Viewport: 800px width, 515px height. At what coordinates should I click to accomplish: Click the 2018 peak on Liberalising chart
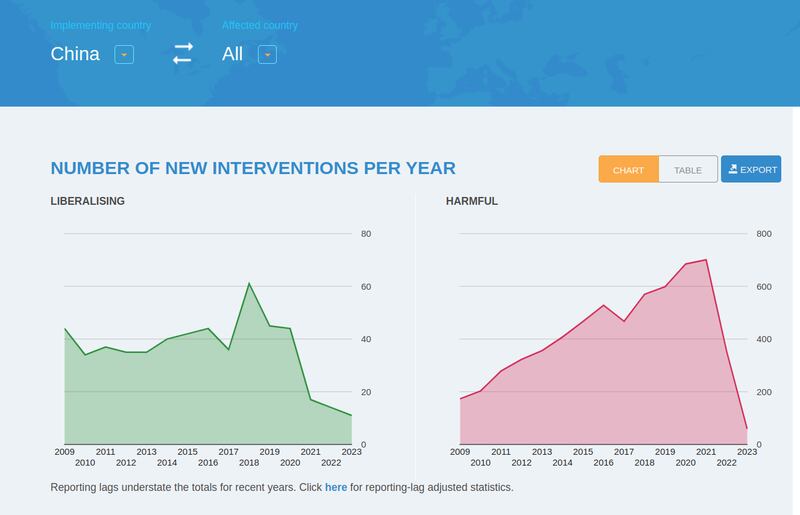point(249,284)
